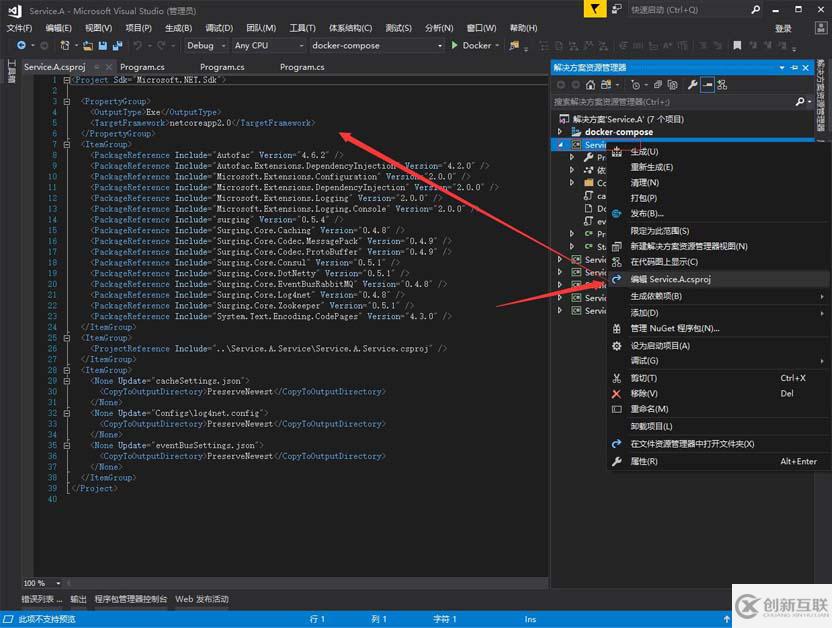Click the pending changes filter clock icon

point(636,85)
